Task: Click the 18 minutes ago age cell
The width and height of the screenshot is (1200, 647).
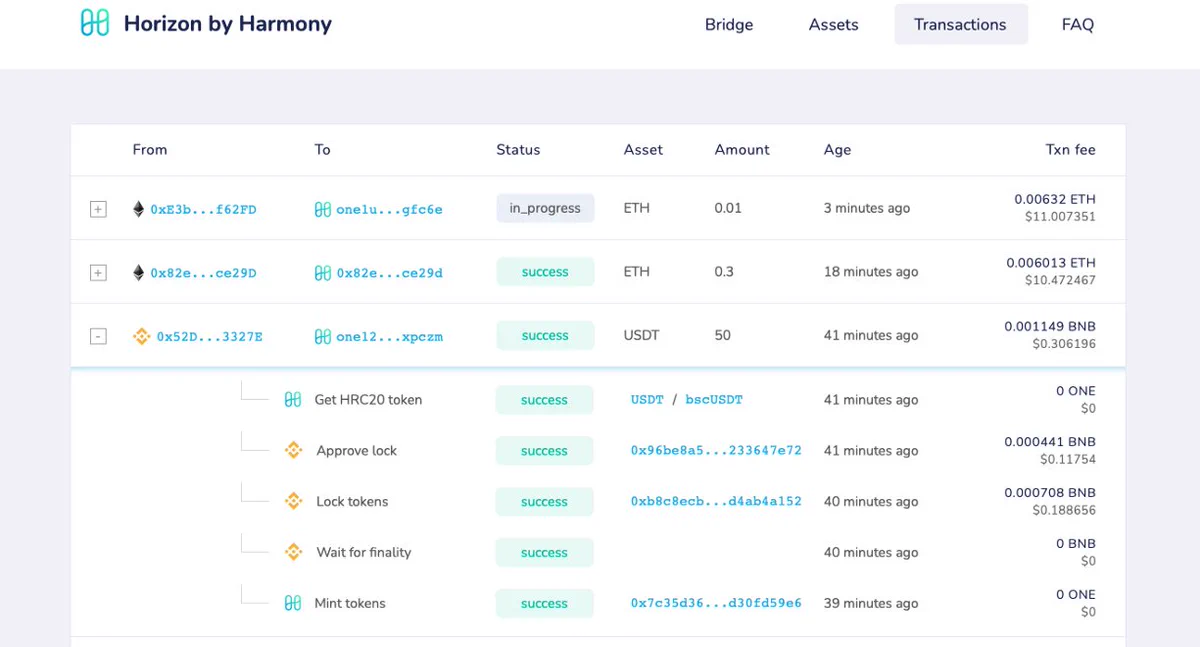Action: point(871,272)
